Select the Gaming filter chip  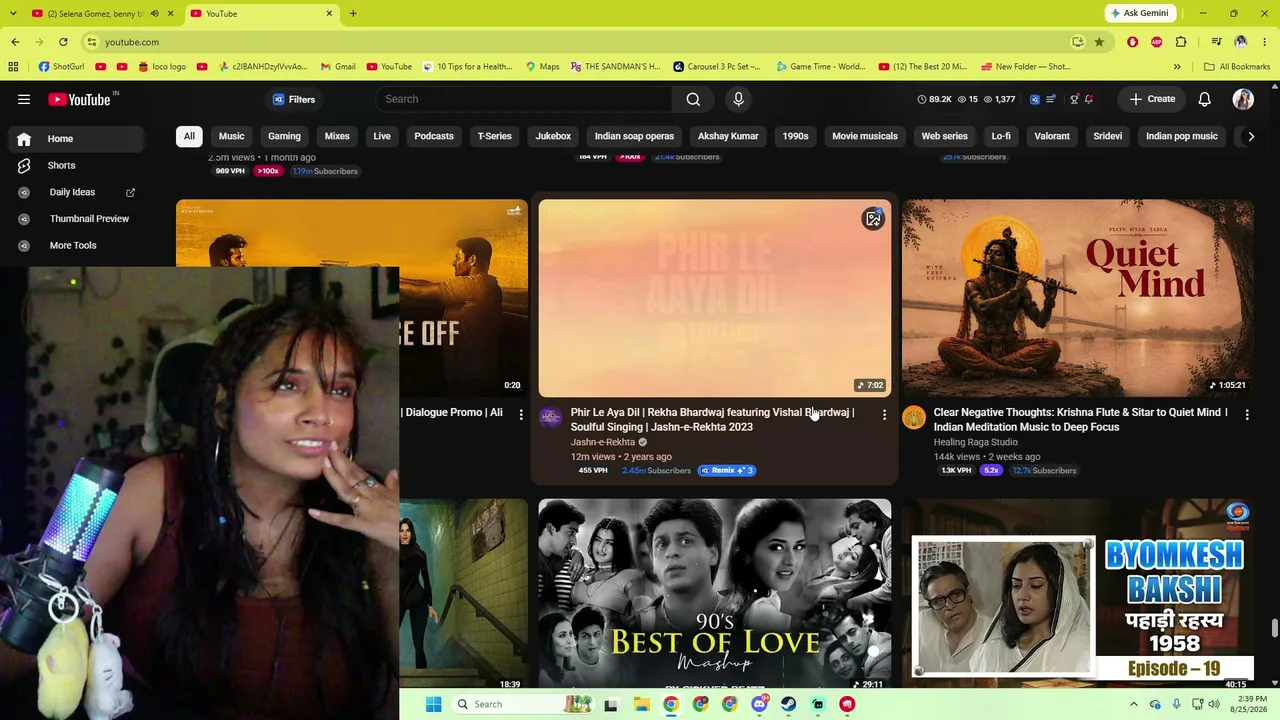click(284, 136)
